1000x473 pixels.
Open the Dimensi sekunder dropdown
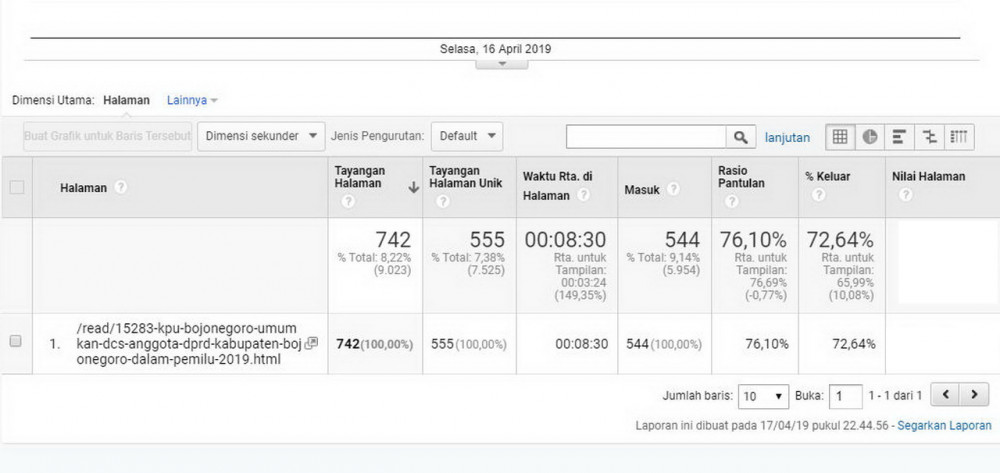[262, 136]
